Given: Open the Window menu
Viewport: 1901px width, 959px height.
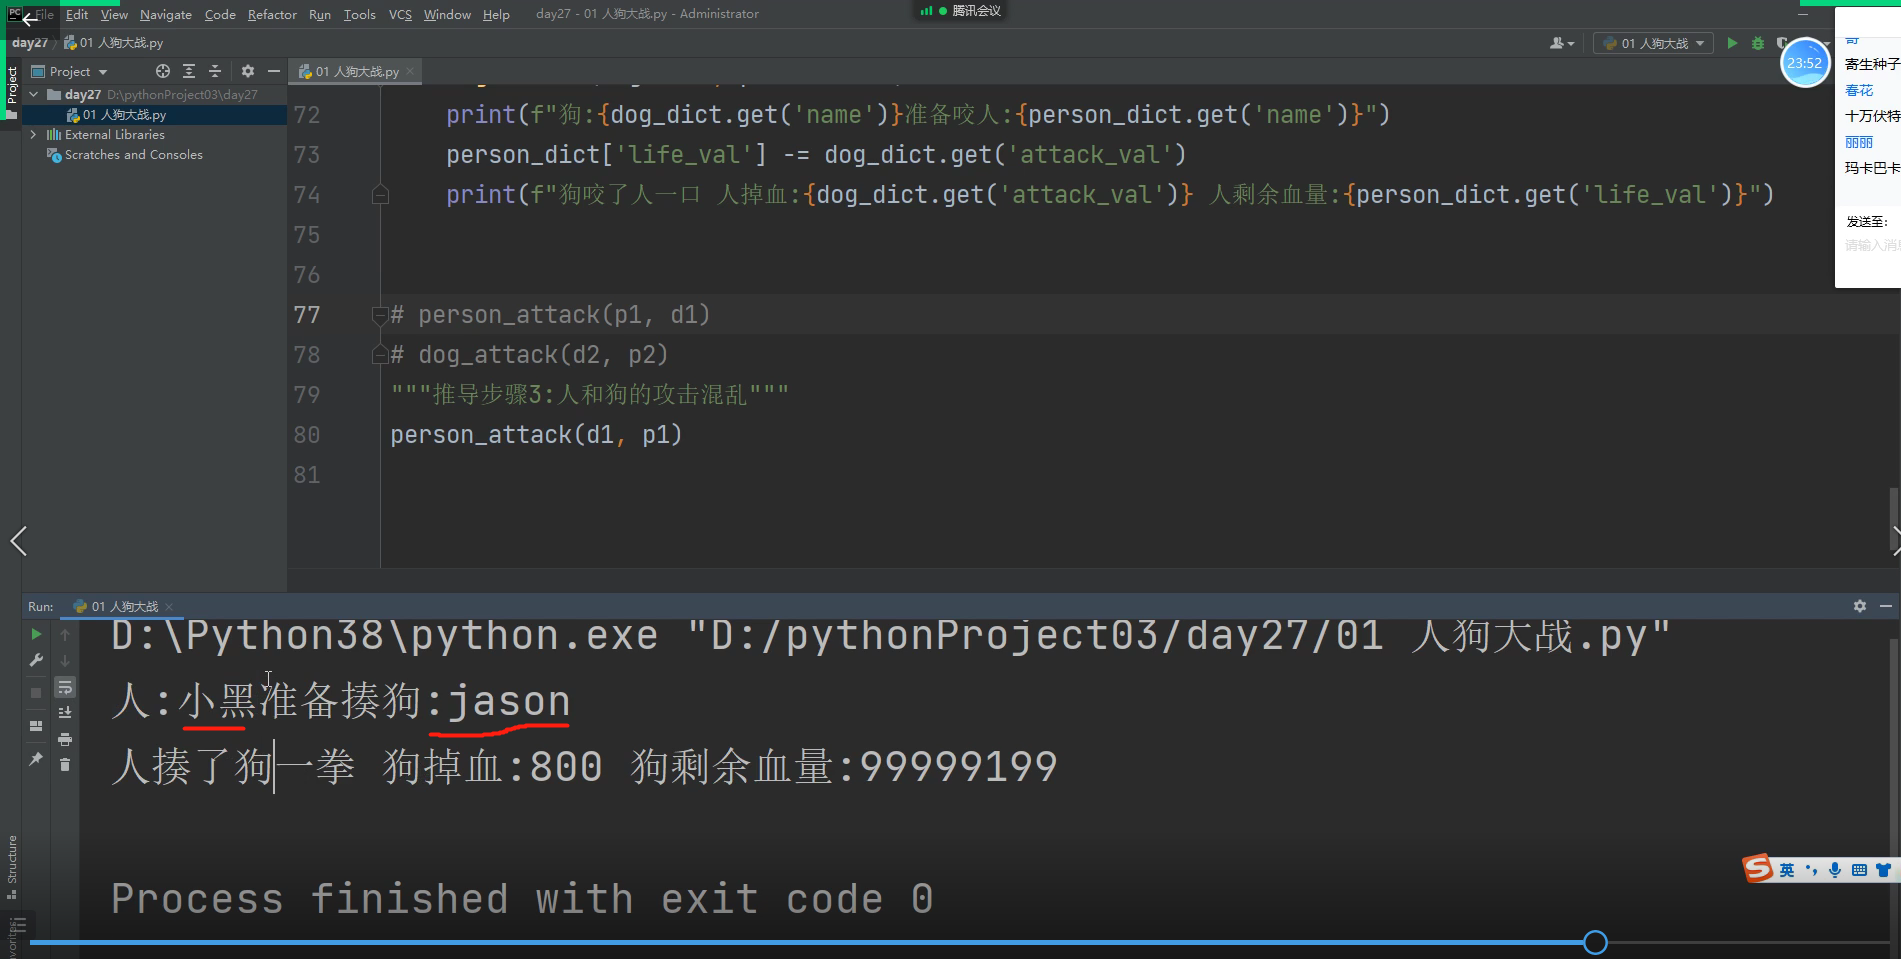Looking at the screenshot, I should coord(447,14).
